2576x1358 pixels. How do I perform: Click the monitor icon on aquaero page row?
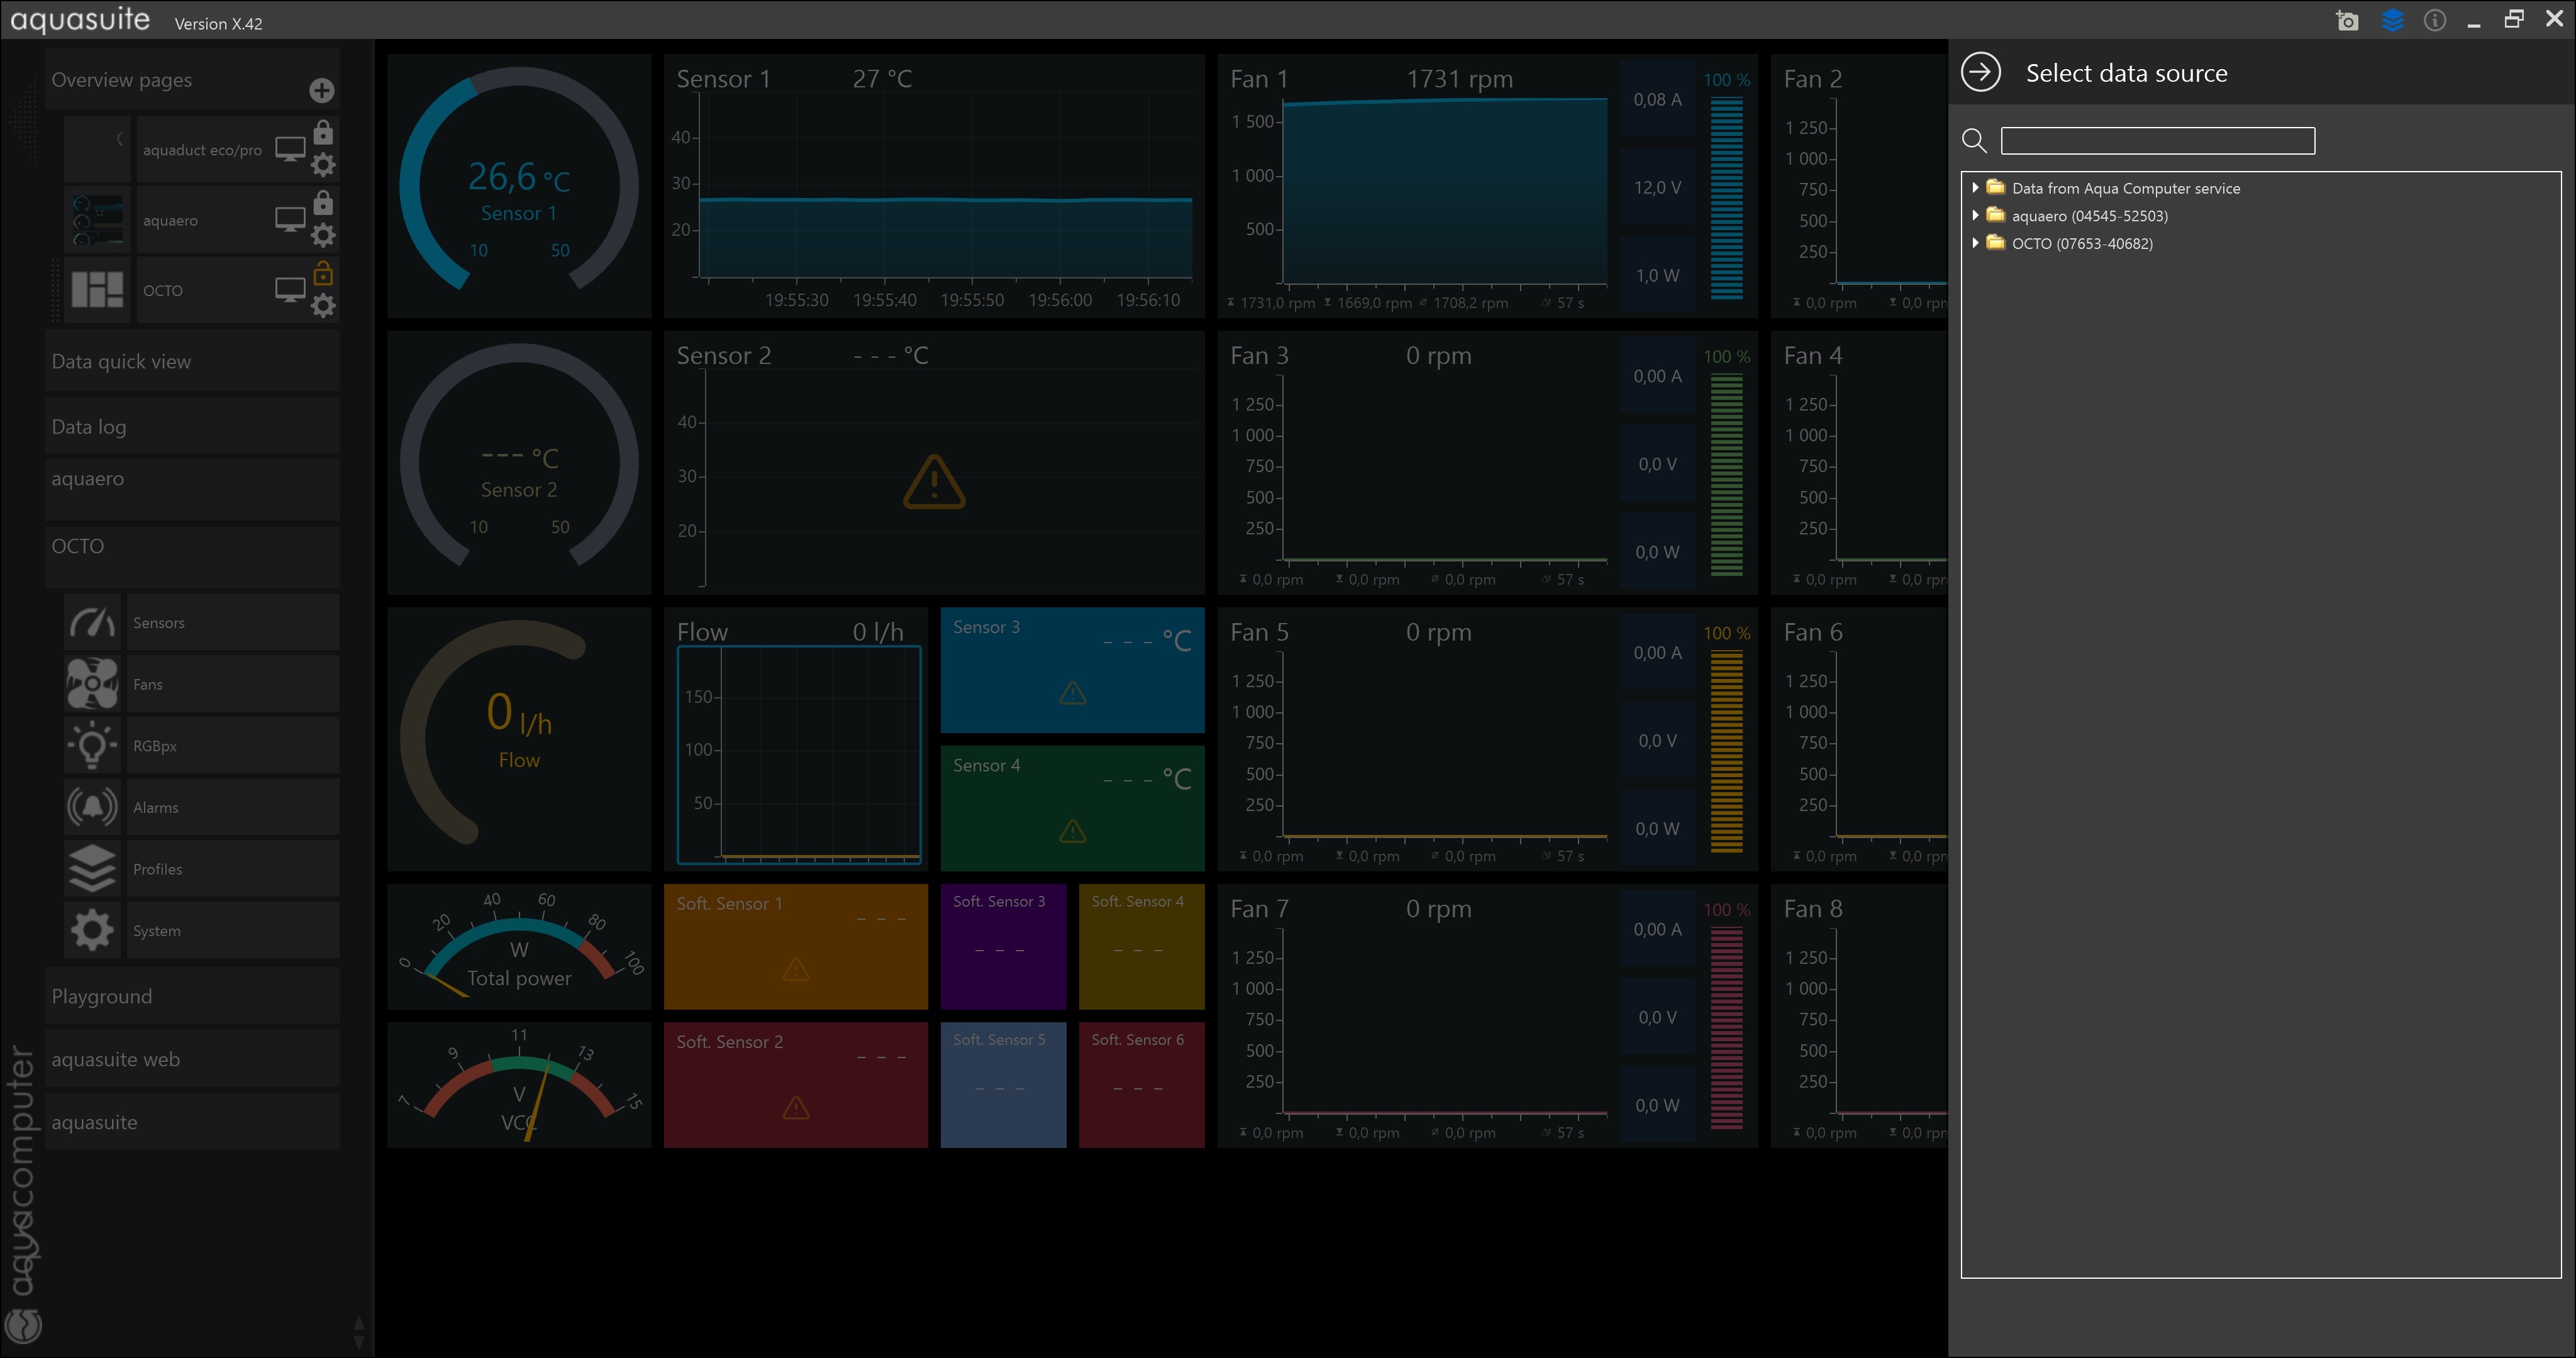click(x=290, y=219)
